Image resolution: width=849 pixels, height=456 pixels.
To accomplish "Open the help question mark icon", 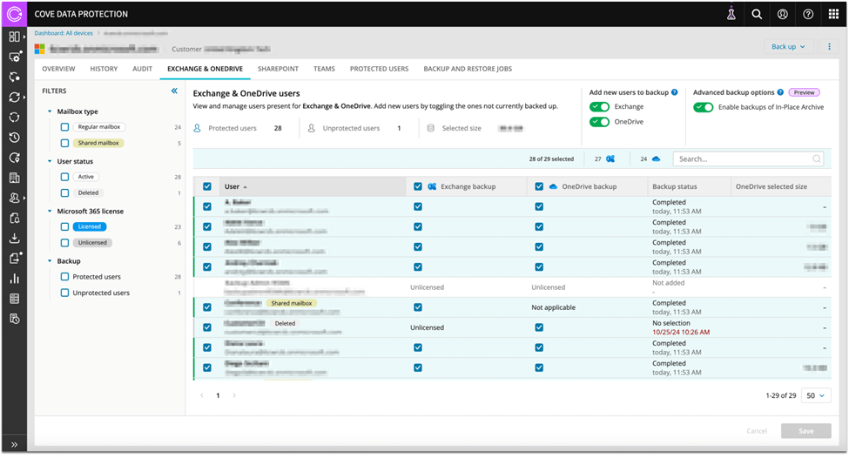I will (808, 15).
